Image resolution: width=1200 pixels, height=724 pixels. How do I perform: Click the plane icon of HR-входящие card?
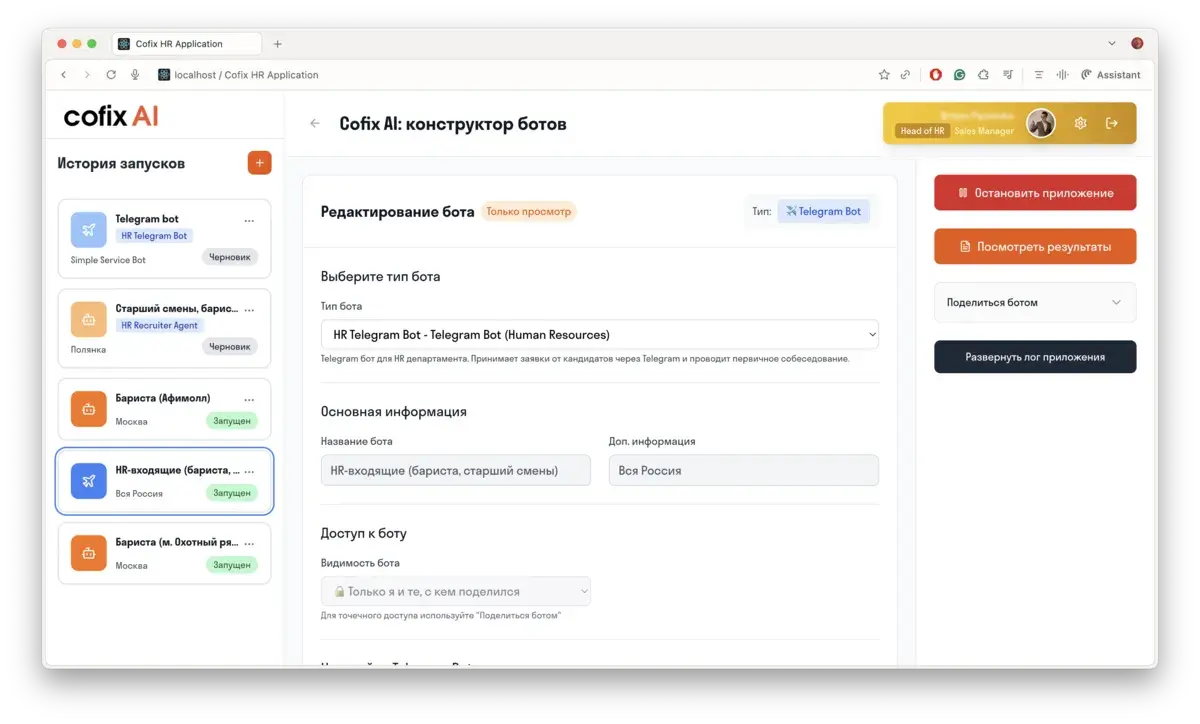coord(89,481)
